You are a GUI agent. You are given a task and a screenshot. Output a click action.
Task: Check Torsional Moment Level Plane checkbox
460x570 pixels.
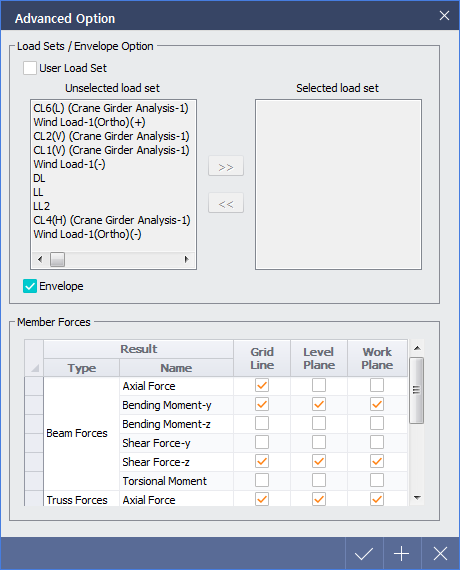click(x=319, y=480)
